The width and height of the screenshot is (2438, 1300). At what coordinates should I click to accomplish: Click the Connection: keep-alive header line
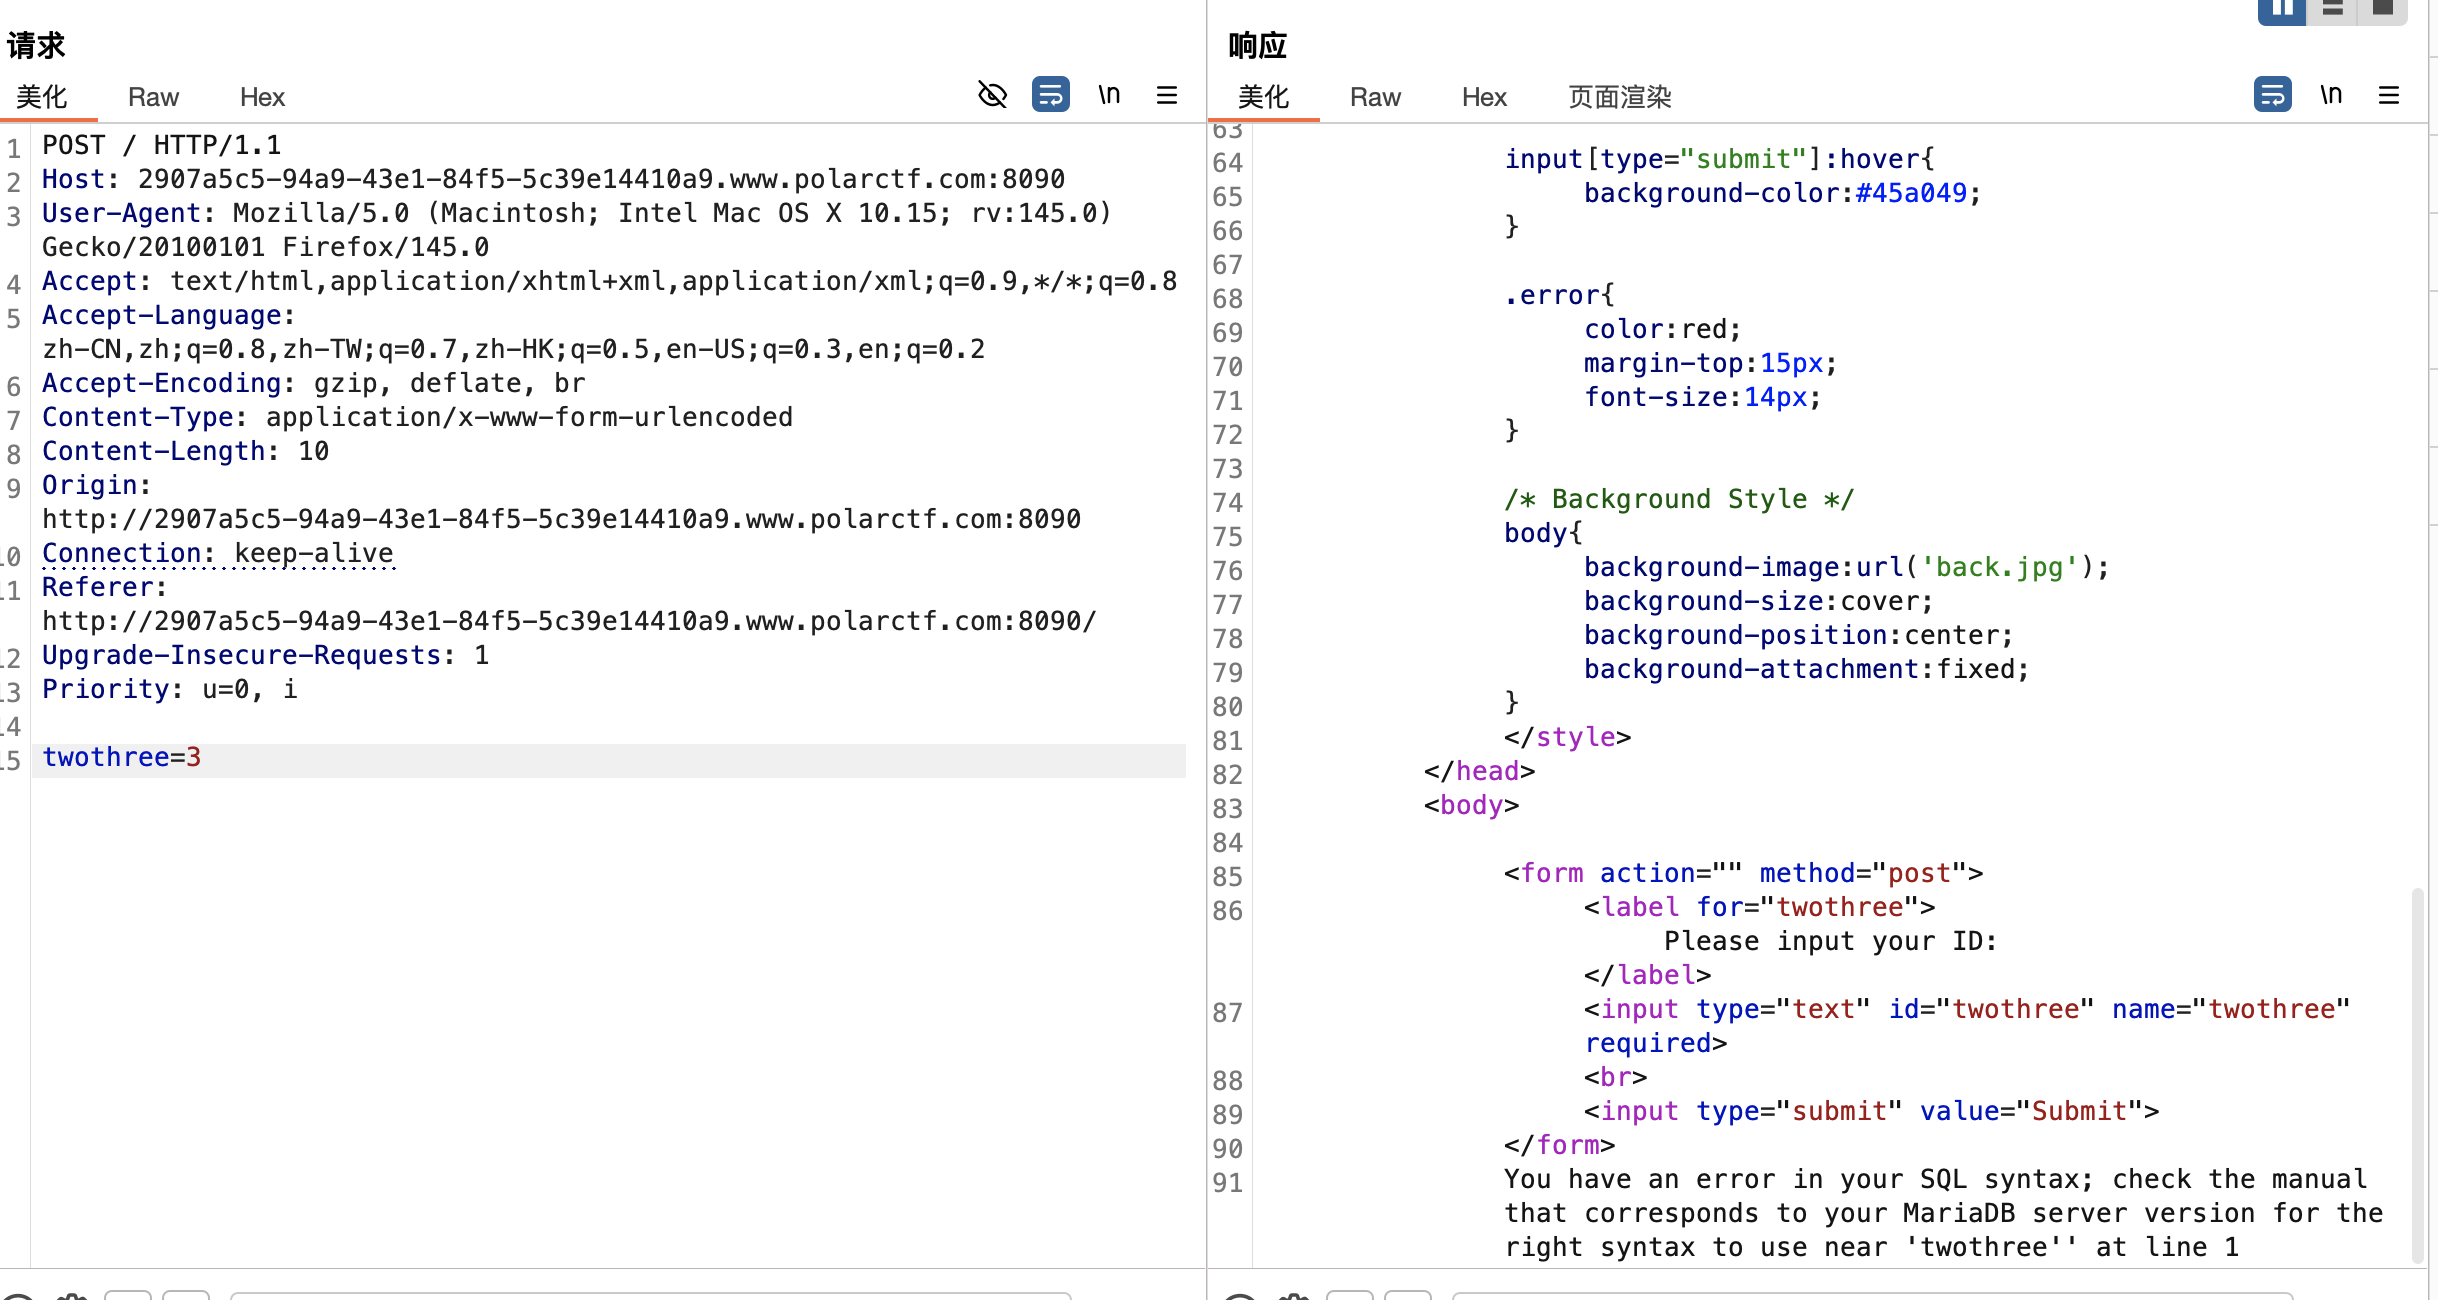coord(218,553)
